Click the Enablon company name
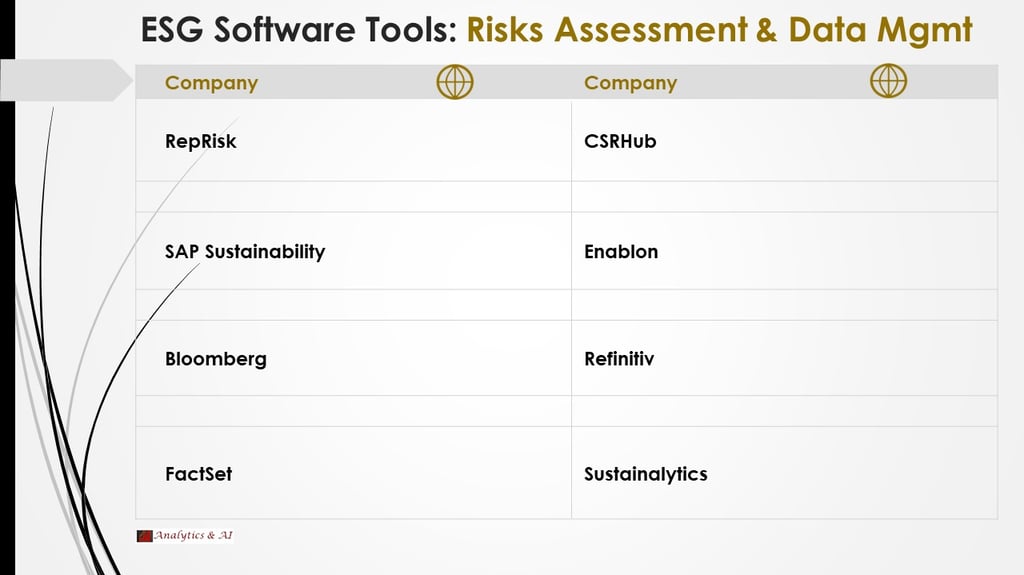Screen dimensions: 1024x575 coord(621,252)
